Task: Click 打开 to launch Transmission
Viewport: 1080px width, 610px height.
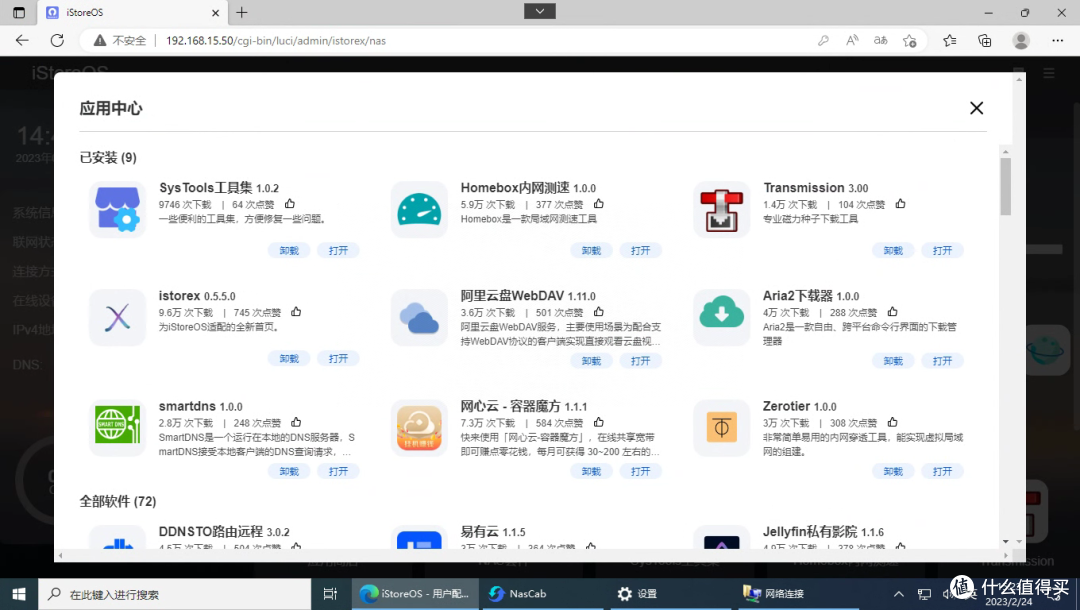Action: click(x=942, y=250)
